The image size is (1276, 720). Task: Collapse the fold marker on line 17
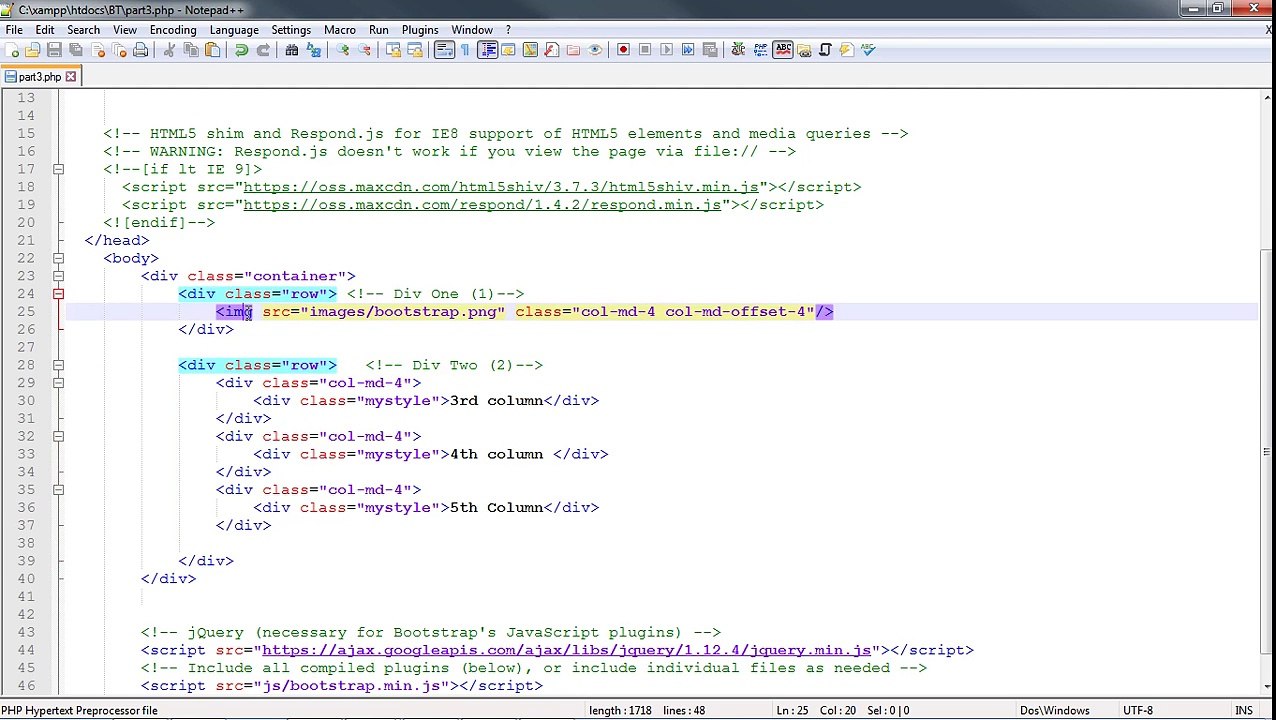click(x=58, y=169)
